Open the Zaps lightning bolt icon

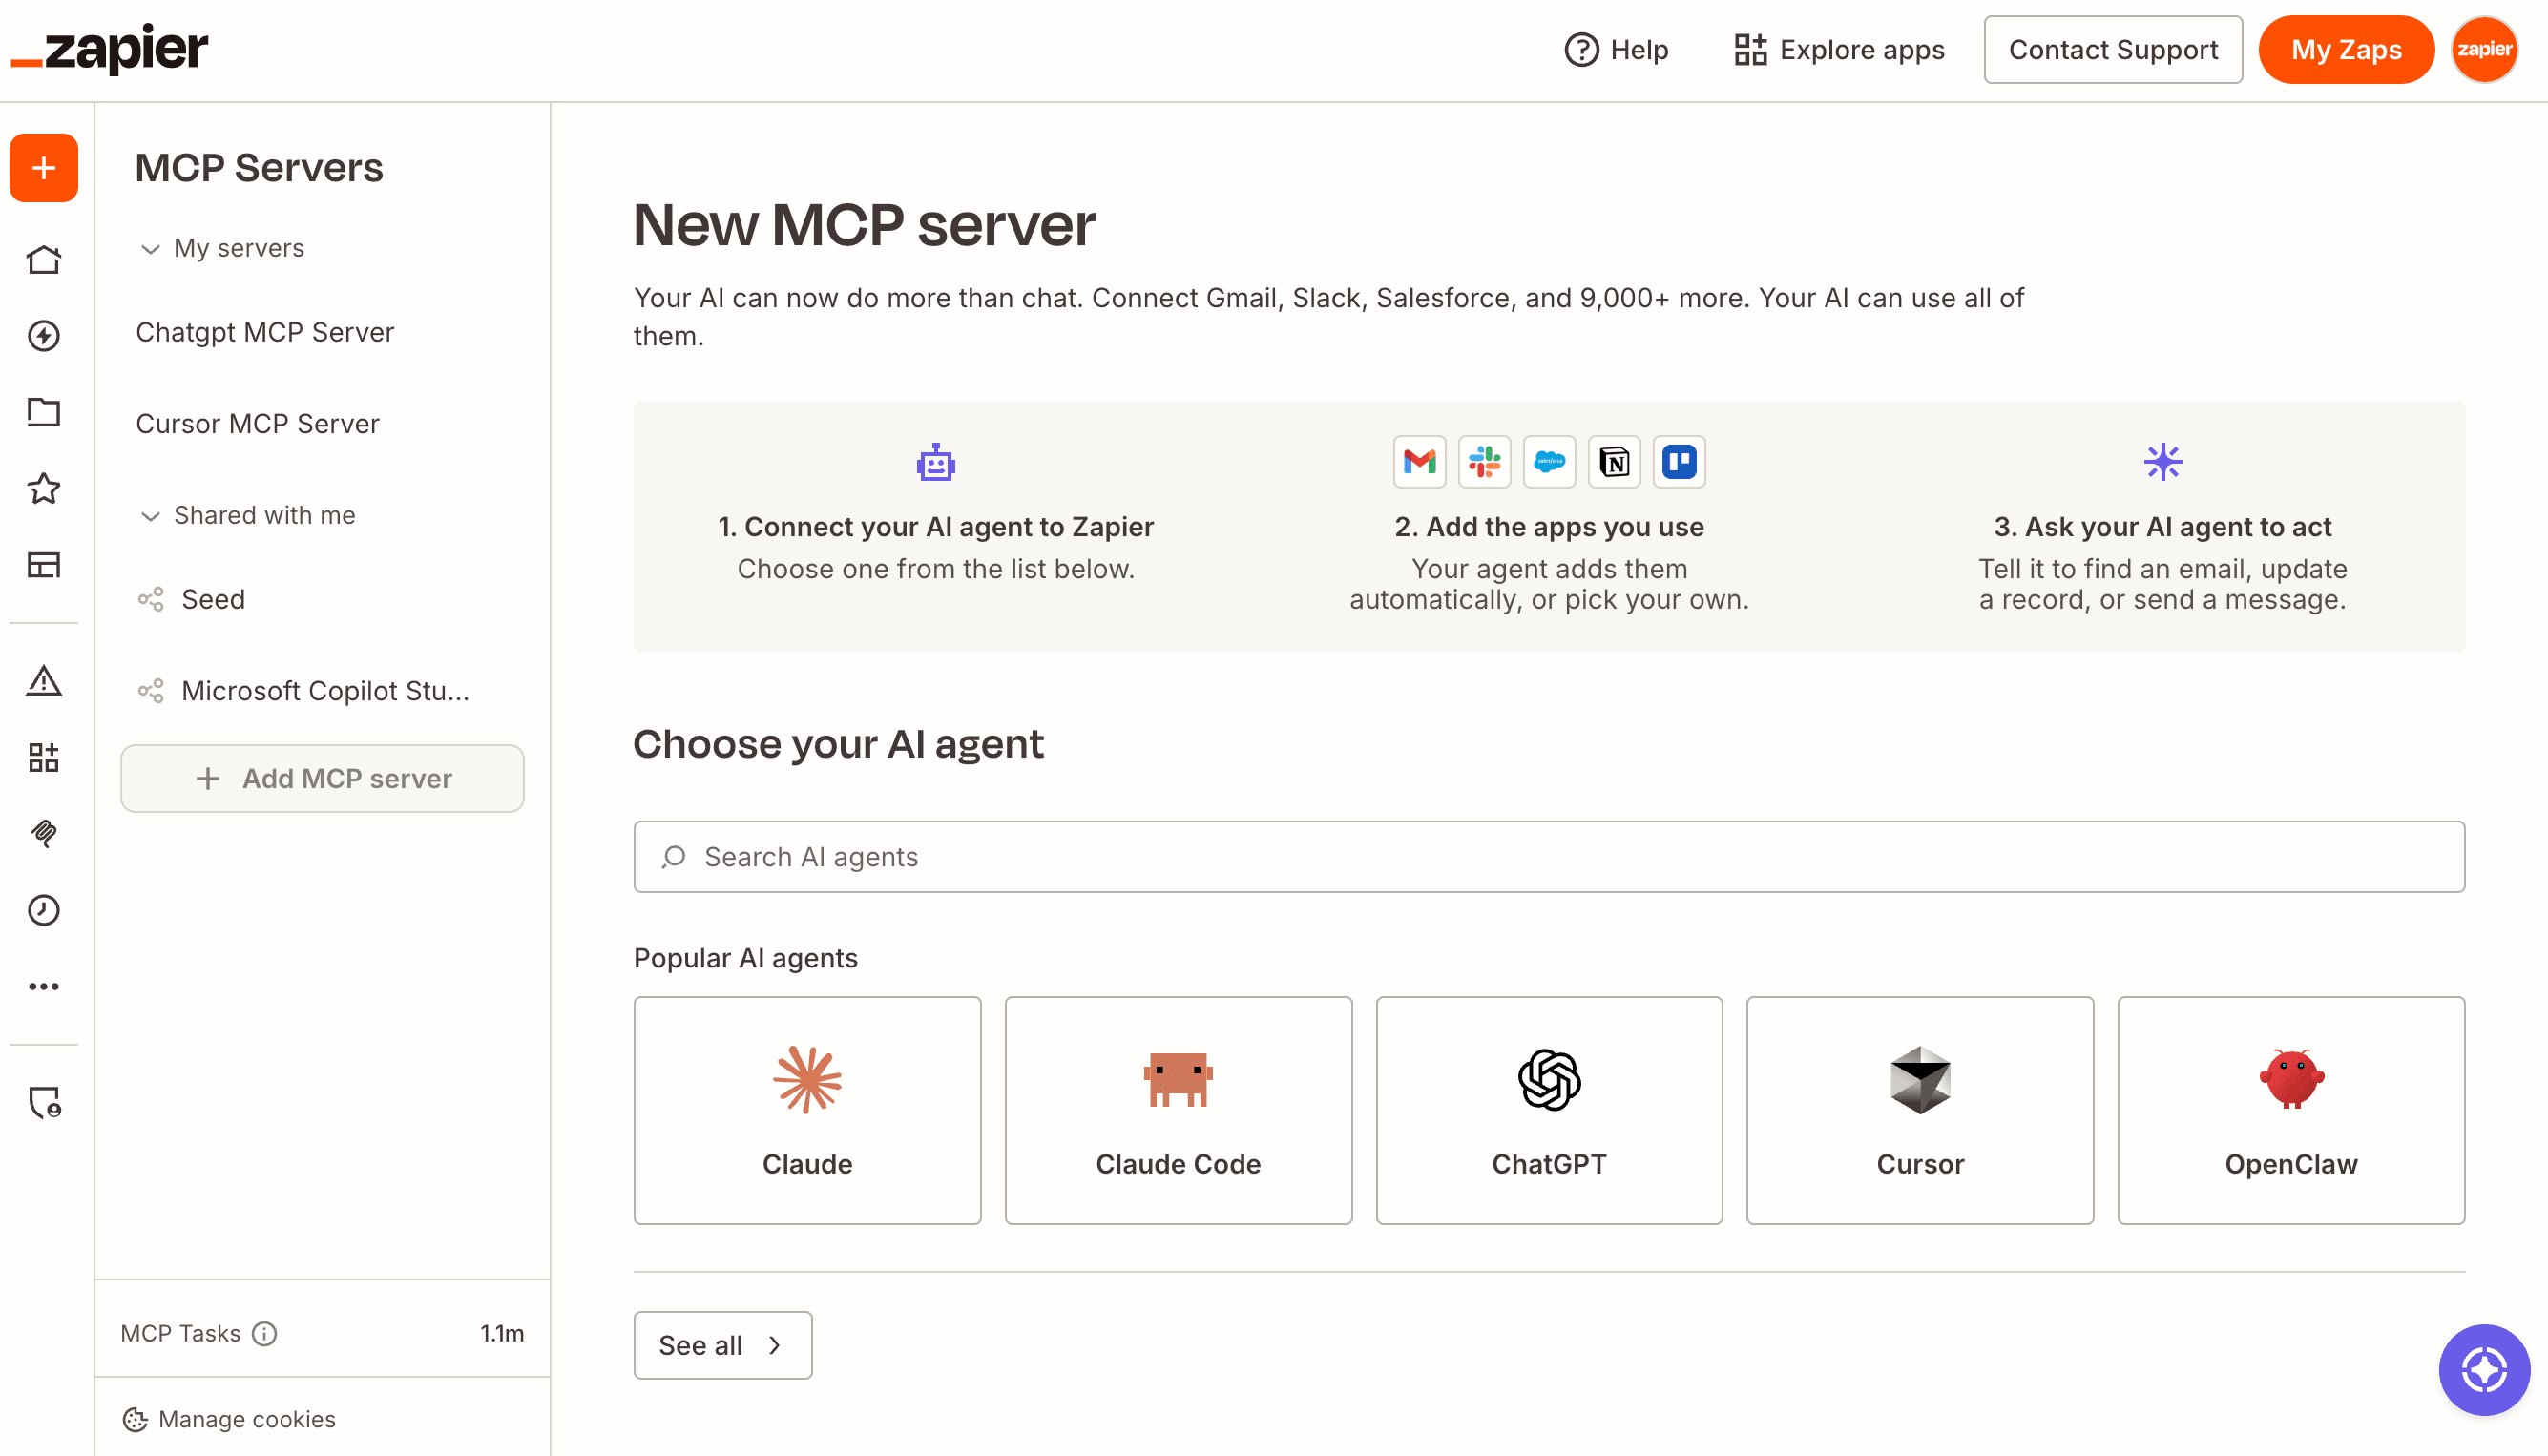pos(44,335)
